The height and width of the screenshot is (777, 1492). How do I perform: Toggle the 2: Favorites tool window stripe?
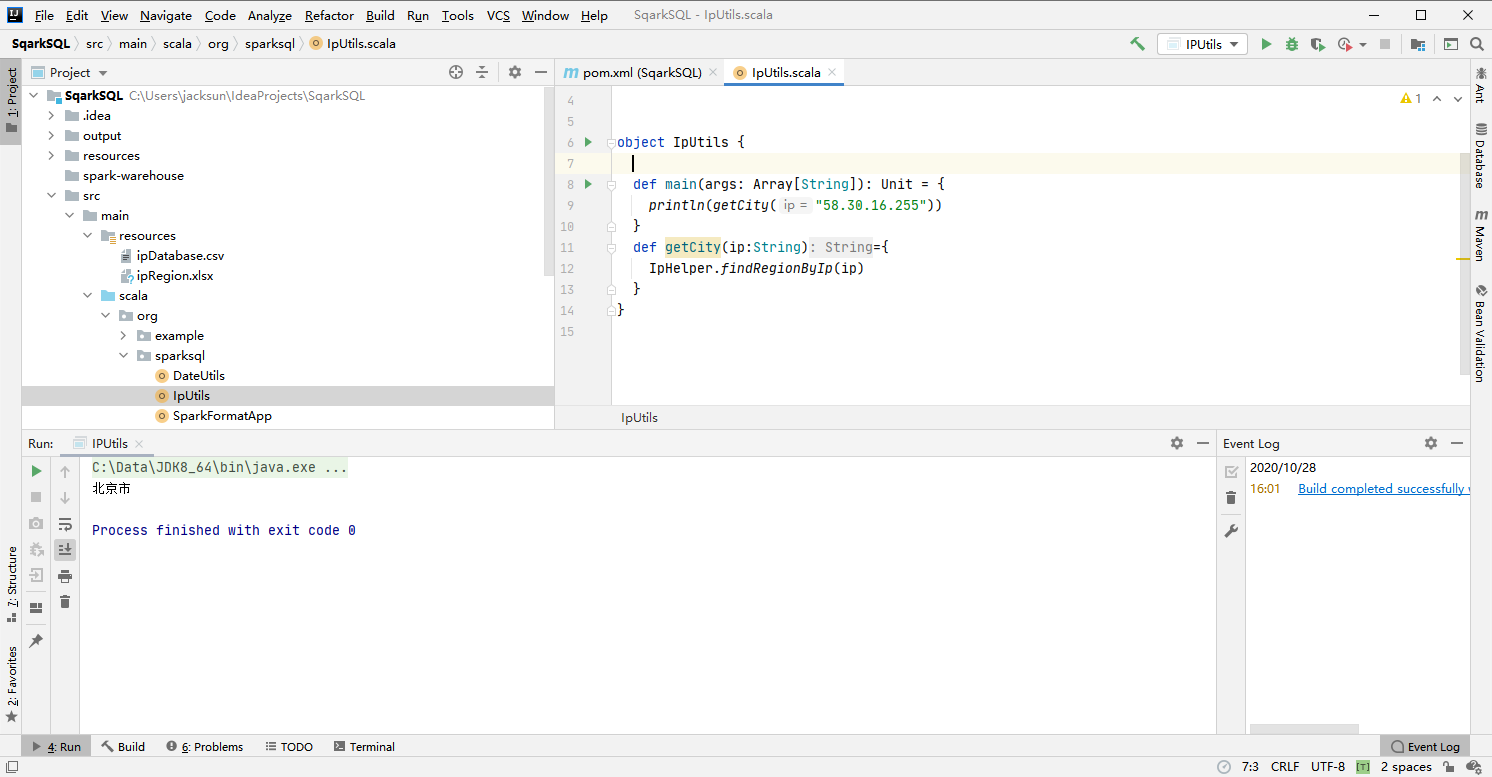click(x=11, y=685)
